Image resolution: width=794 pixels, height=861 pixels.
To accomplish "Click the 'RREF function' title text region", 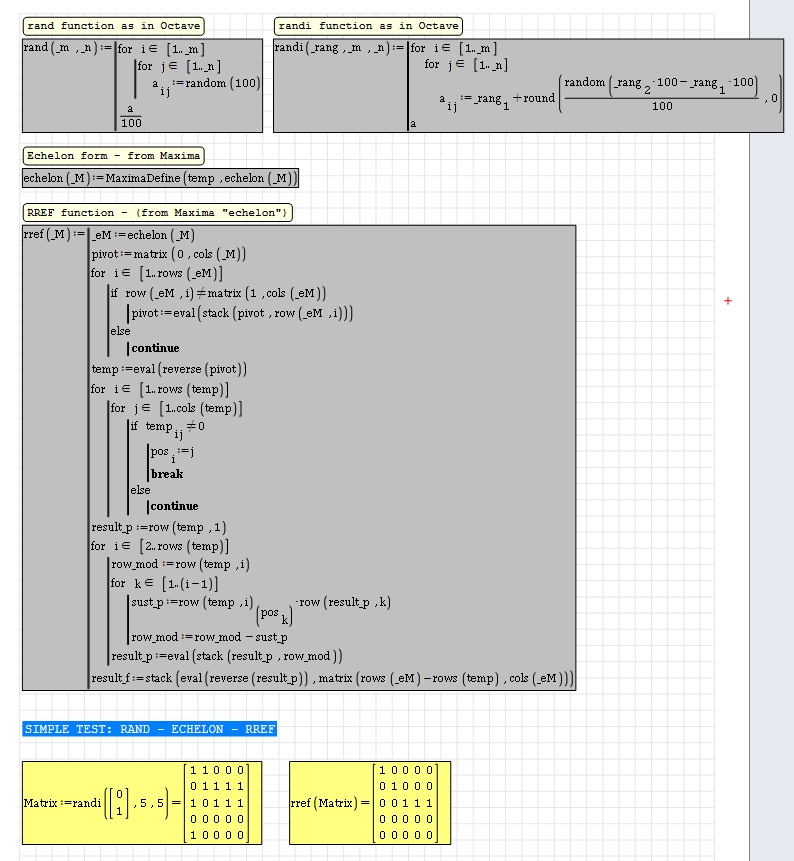I will (x=158, y=213).
